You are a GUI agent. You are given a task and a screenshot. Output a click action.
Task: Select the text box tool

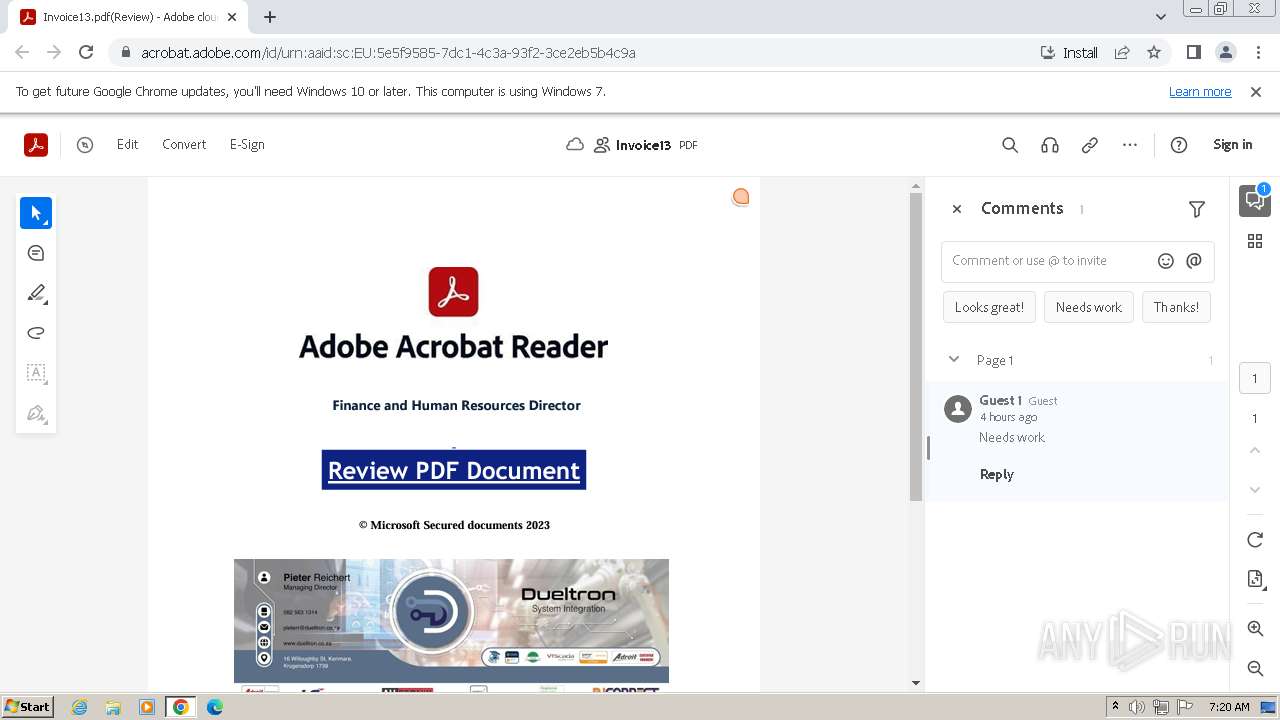(36, 373)
